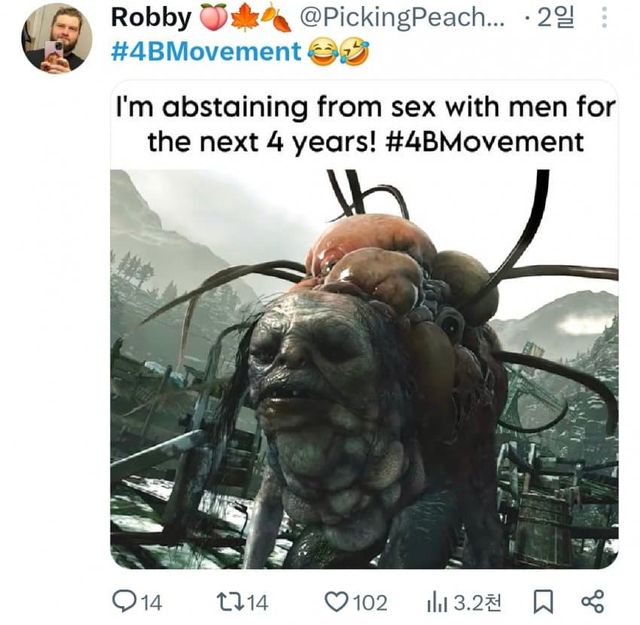Open the view analytics bar-chart icon
Image resolution: width=640 pixels, height=625 pixels.
(437, 601)
